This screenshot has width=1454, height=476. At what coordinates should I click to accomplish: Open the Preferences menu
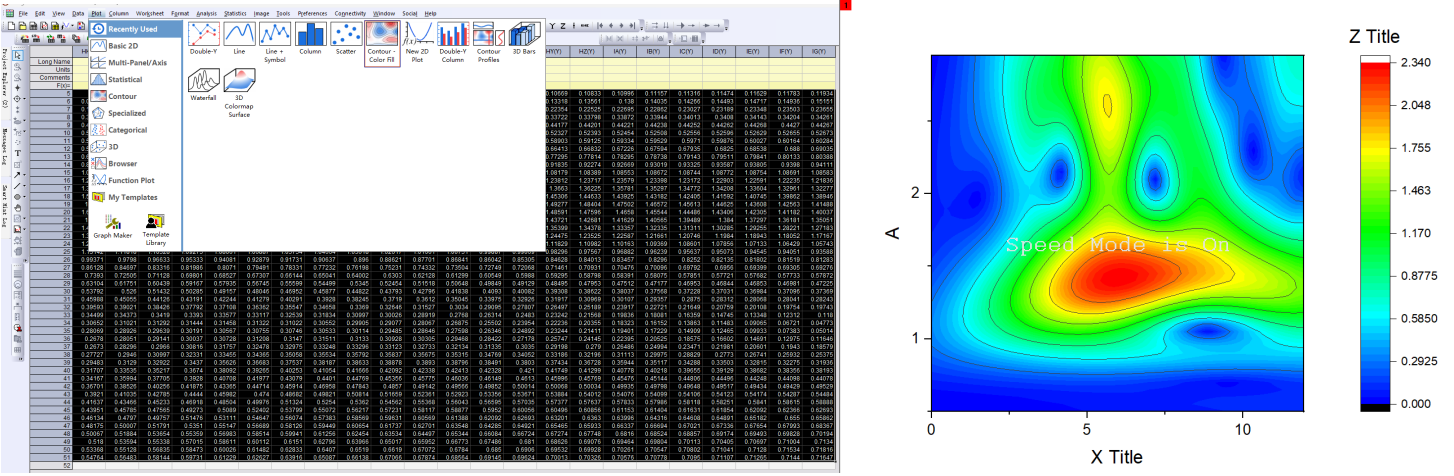(x=312, y=13)
